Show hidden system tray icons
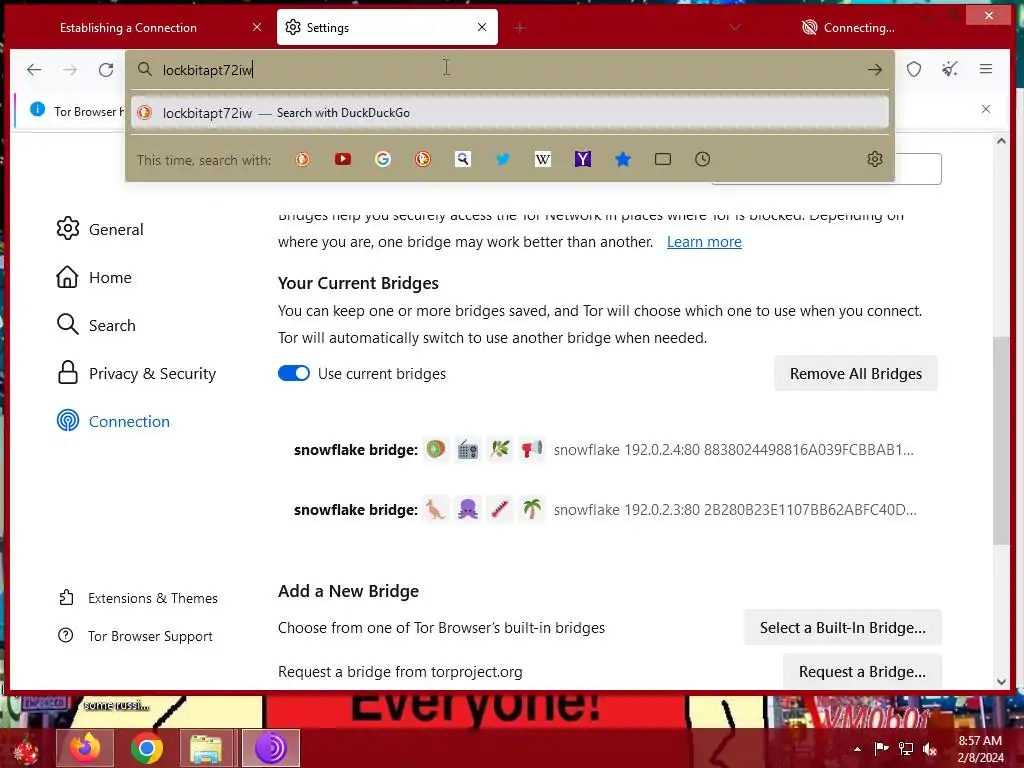This screenshot has height=768, width=1024. tap(857, 749)
